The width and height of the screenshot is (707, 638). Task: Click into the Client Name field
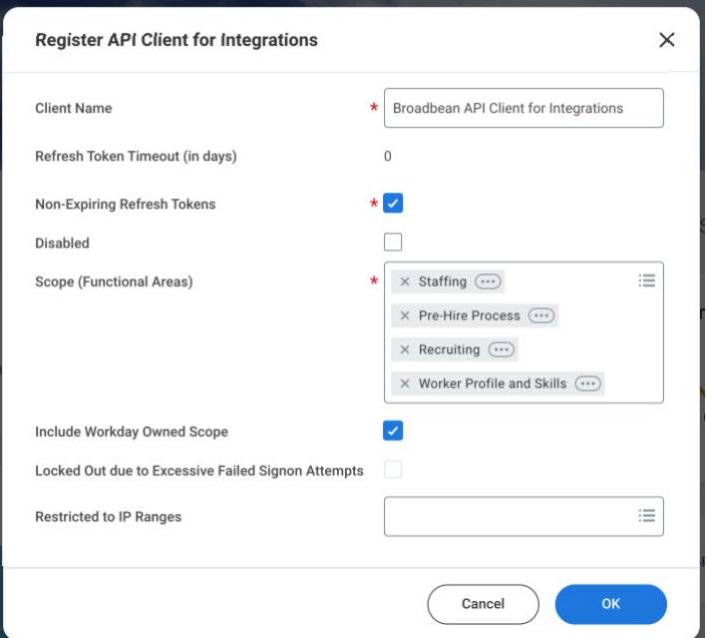[523, 108]
